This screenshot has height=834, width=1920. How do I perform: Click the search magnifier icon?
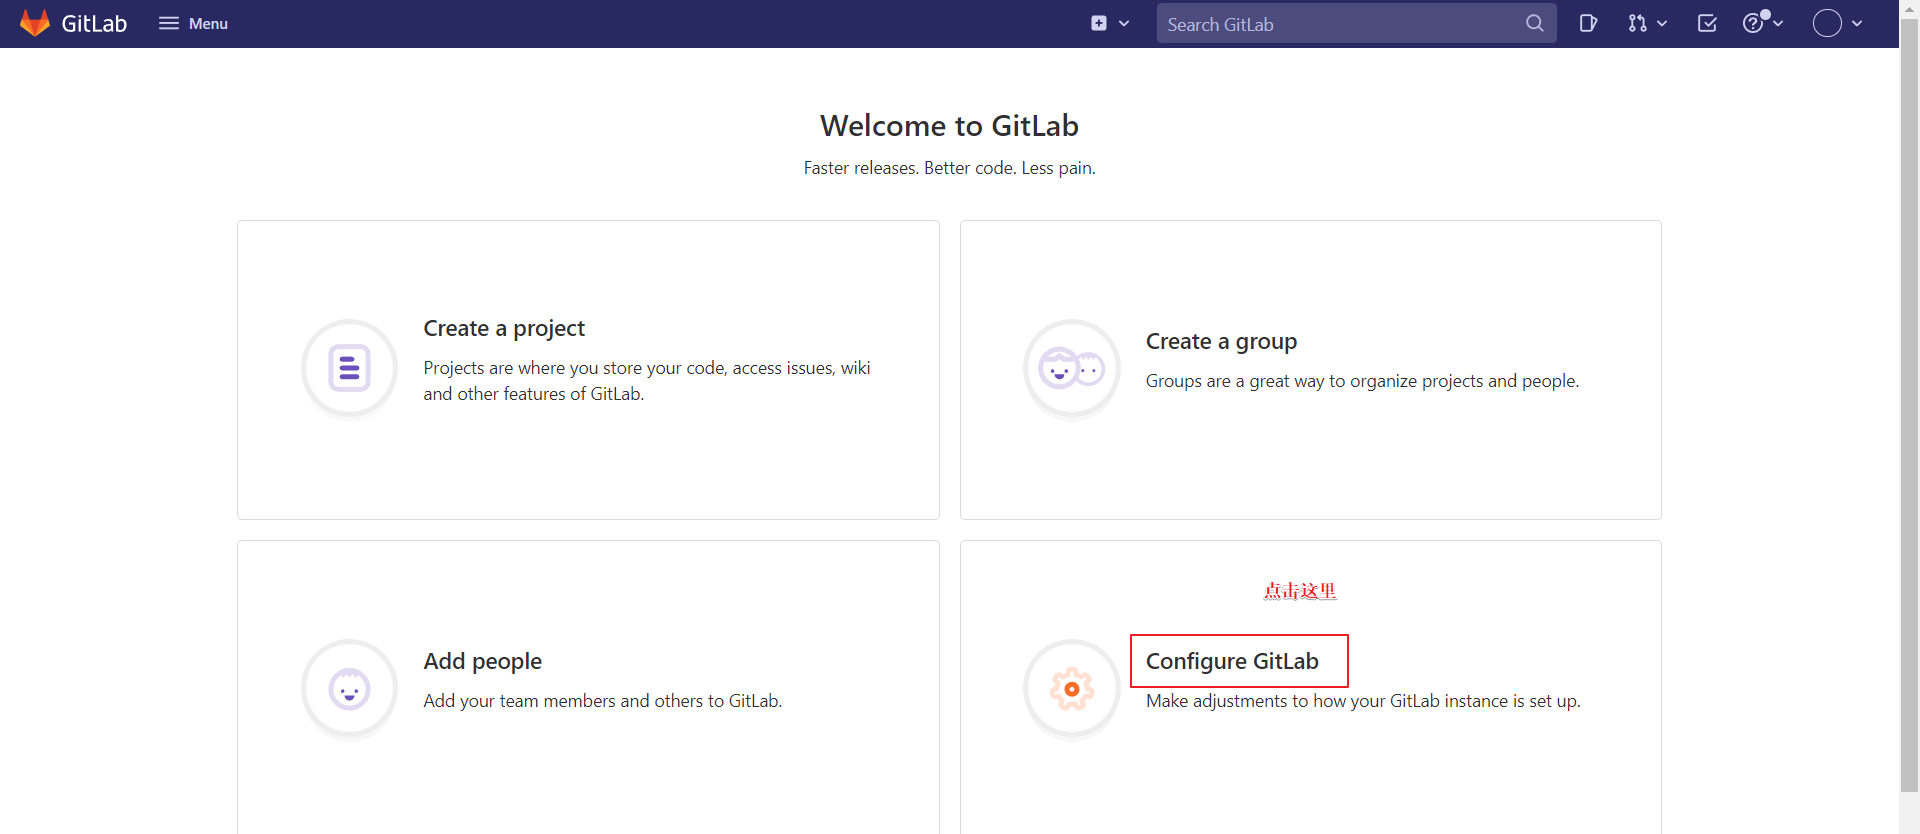1534,23
